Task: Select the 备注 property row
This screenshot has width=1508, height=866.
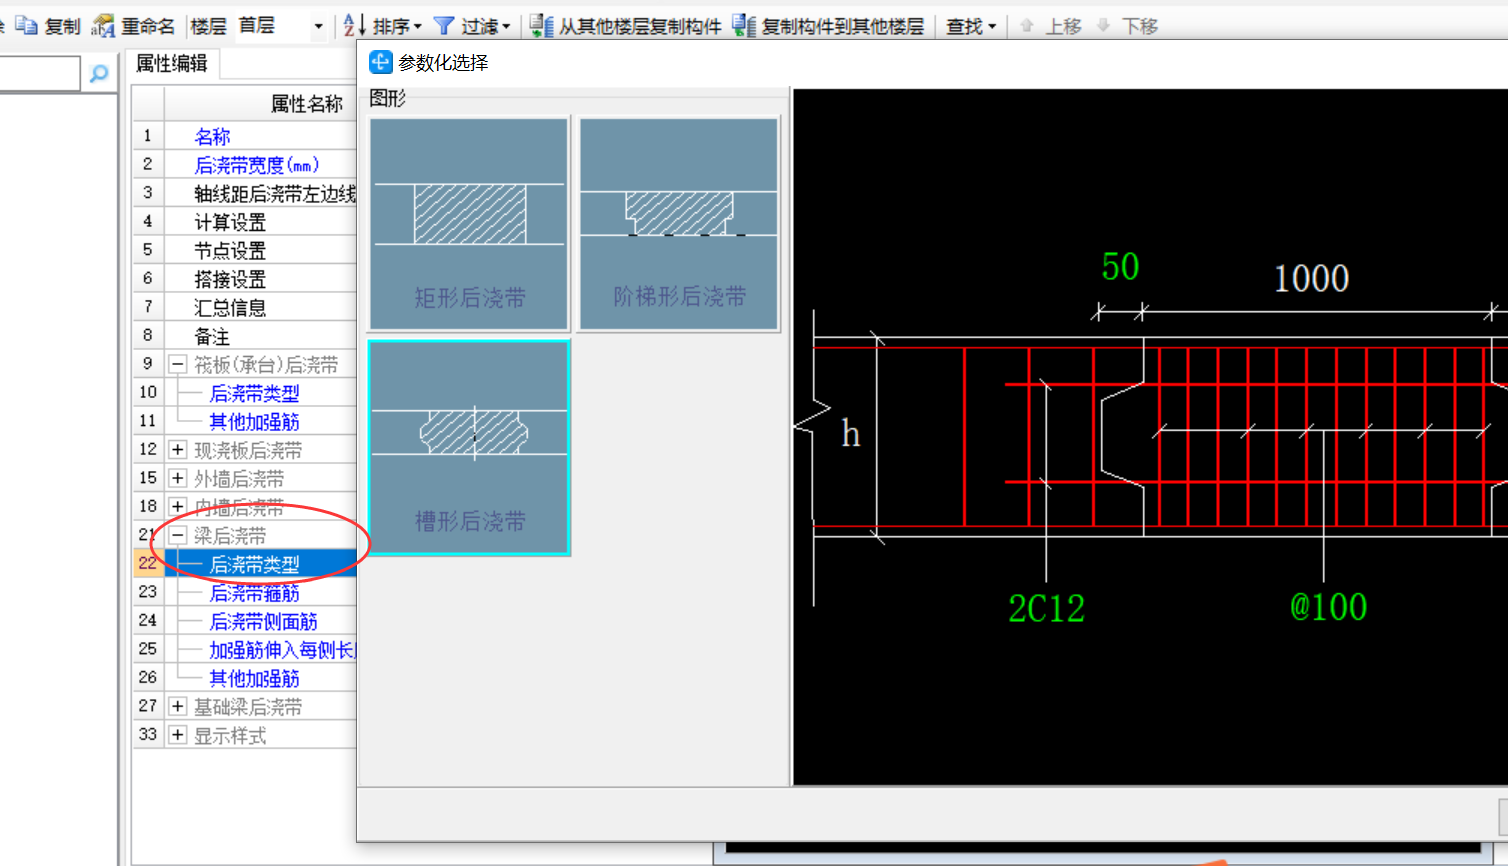Action: (245, 336)
